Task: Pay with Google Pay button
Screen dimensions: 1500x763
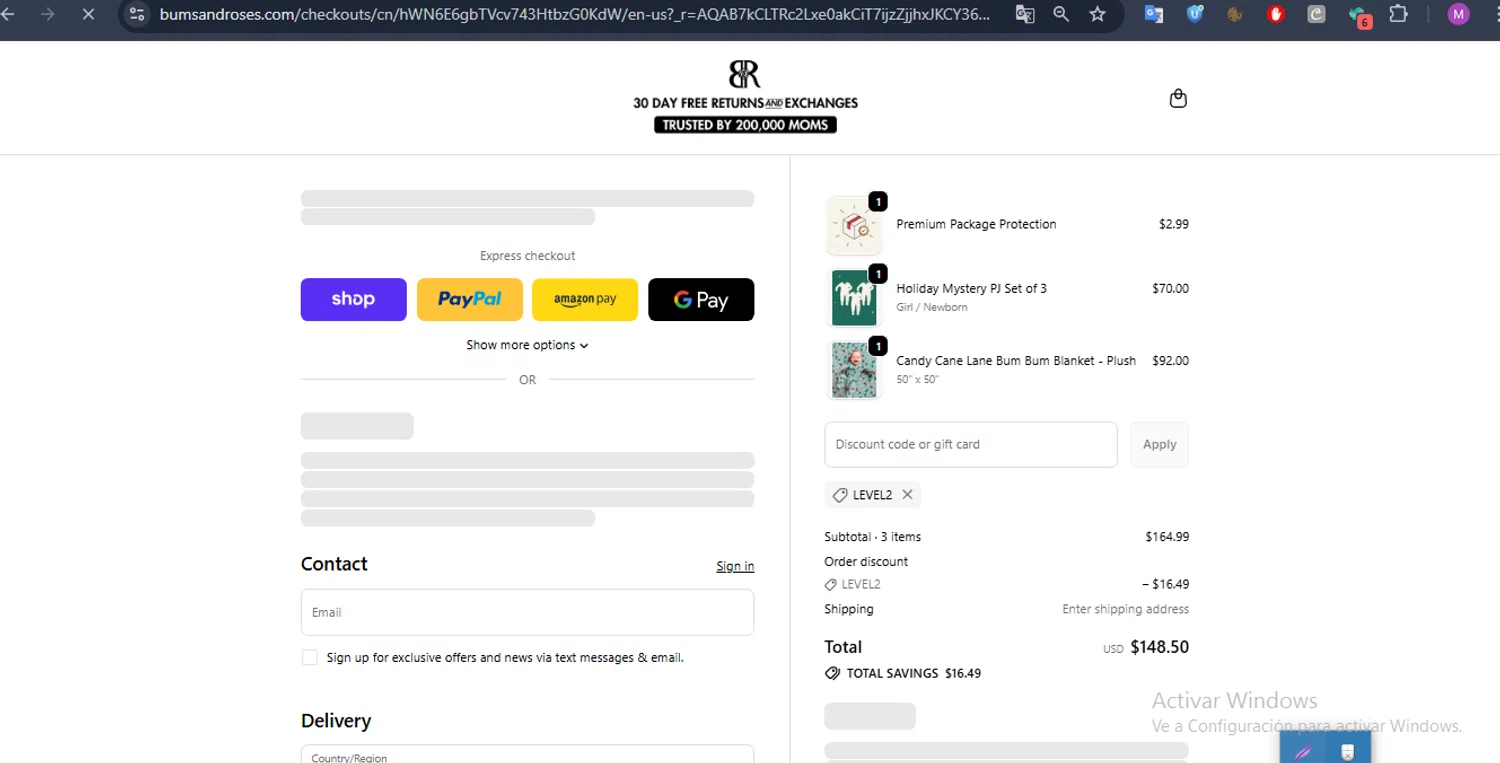Action: click(x=701, y=299)
